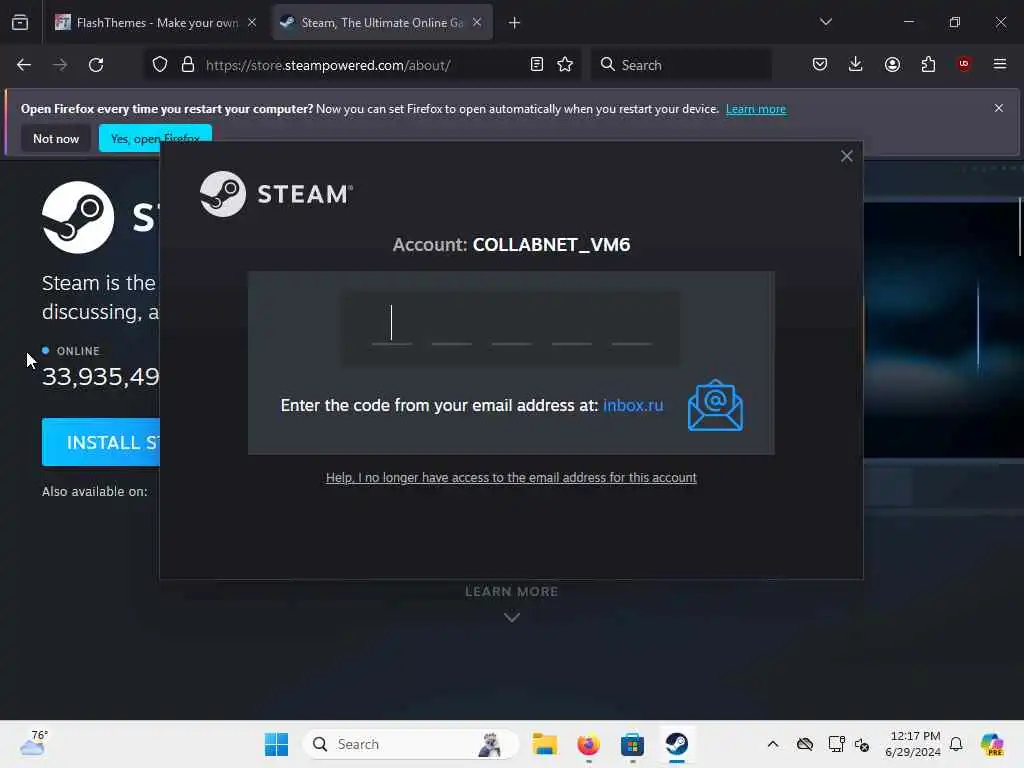Click the weather widget showing 76°
This screenshot has width=1024, height=768.
tap(33, 743)
